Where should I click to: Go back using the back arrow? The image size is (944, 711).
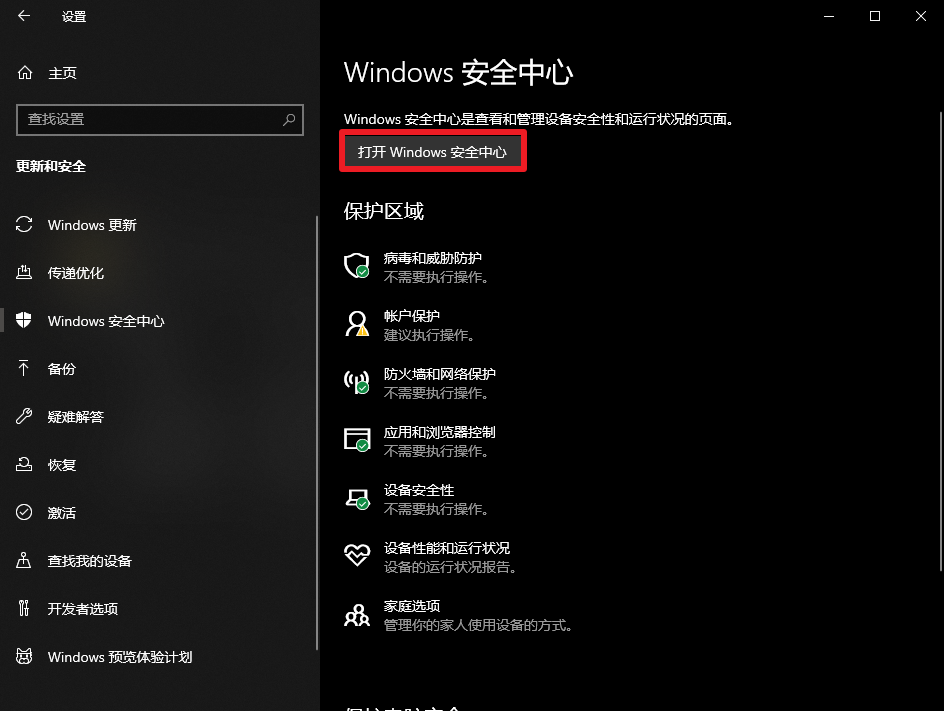[24, 17]
